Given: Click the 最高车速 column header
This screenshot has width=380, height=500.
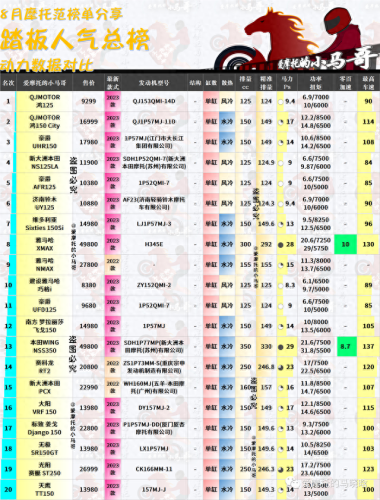Looking at the screenshot, I should pyautogui.click(x=368, y=82).
